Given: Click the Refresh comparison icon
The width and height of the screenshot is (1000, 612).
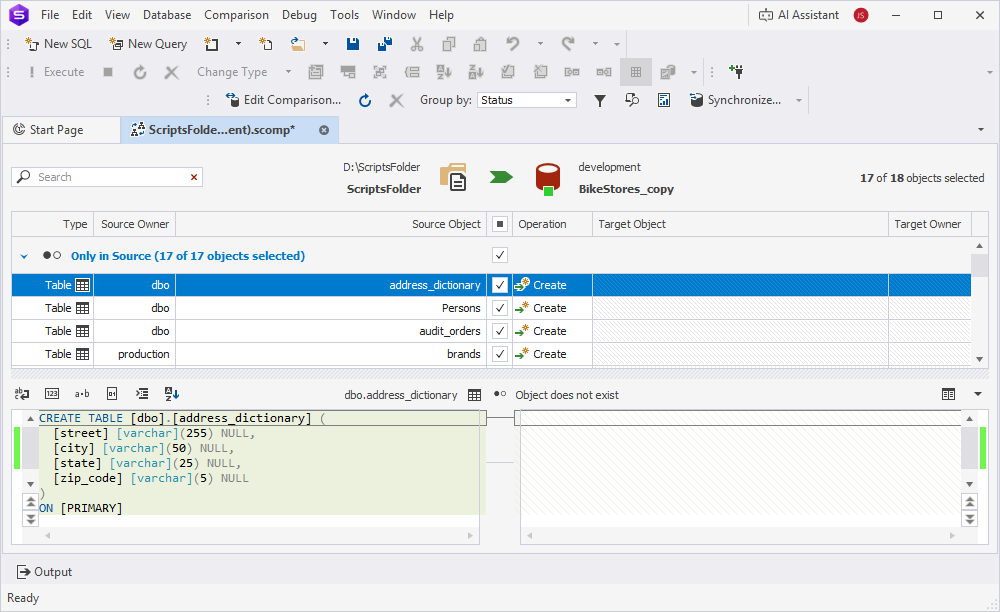Looking at the screenshot, I should click(x=365, y=100).
